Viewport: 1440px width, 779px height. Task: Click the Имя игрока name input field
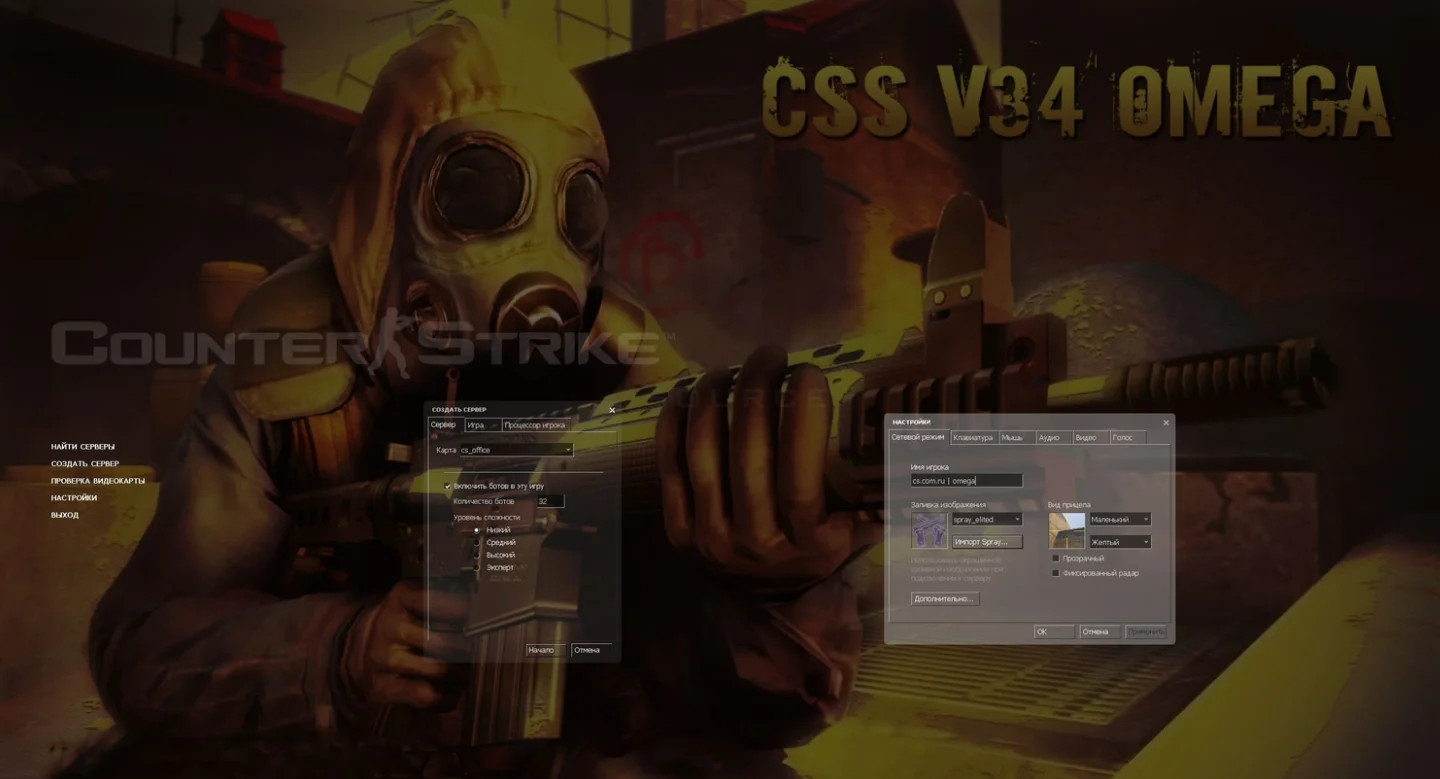click(965, 481)
